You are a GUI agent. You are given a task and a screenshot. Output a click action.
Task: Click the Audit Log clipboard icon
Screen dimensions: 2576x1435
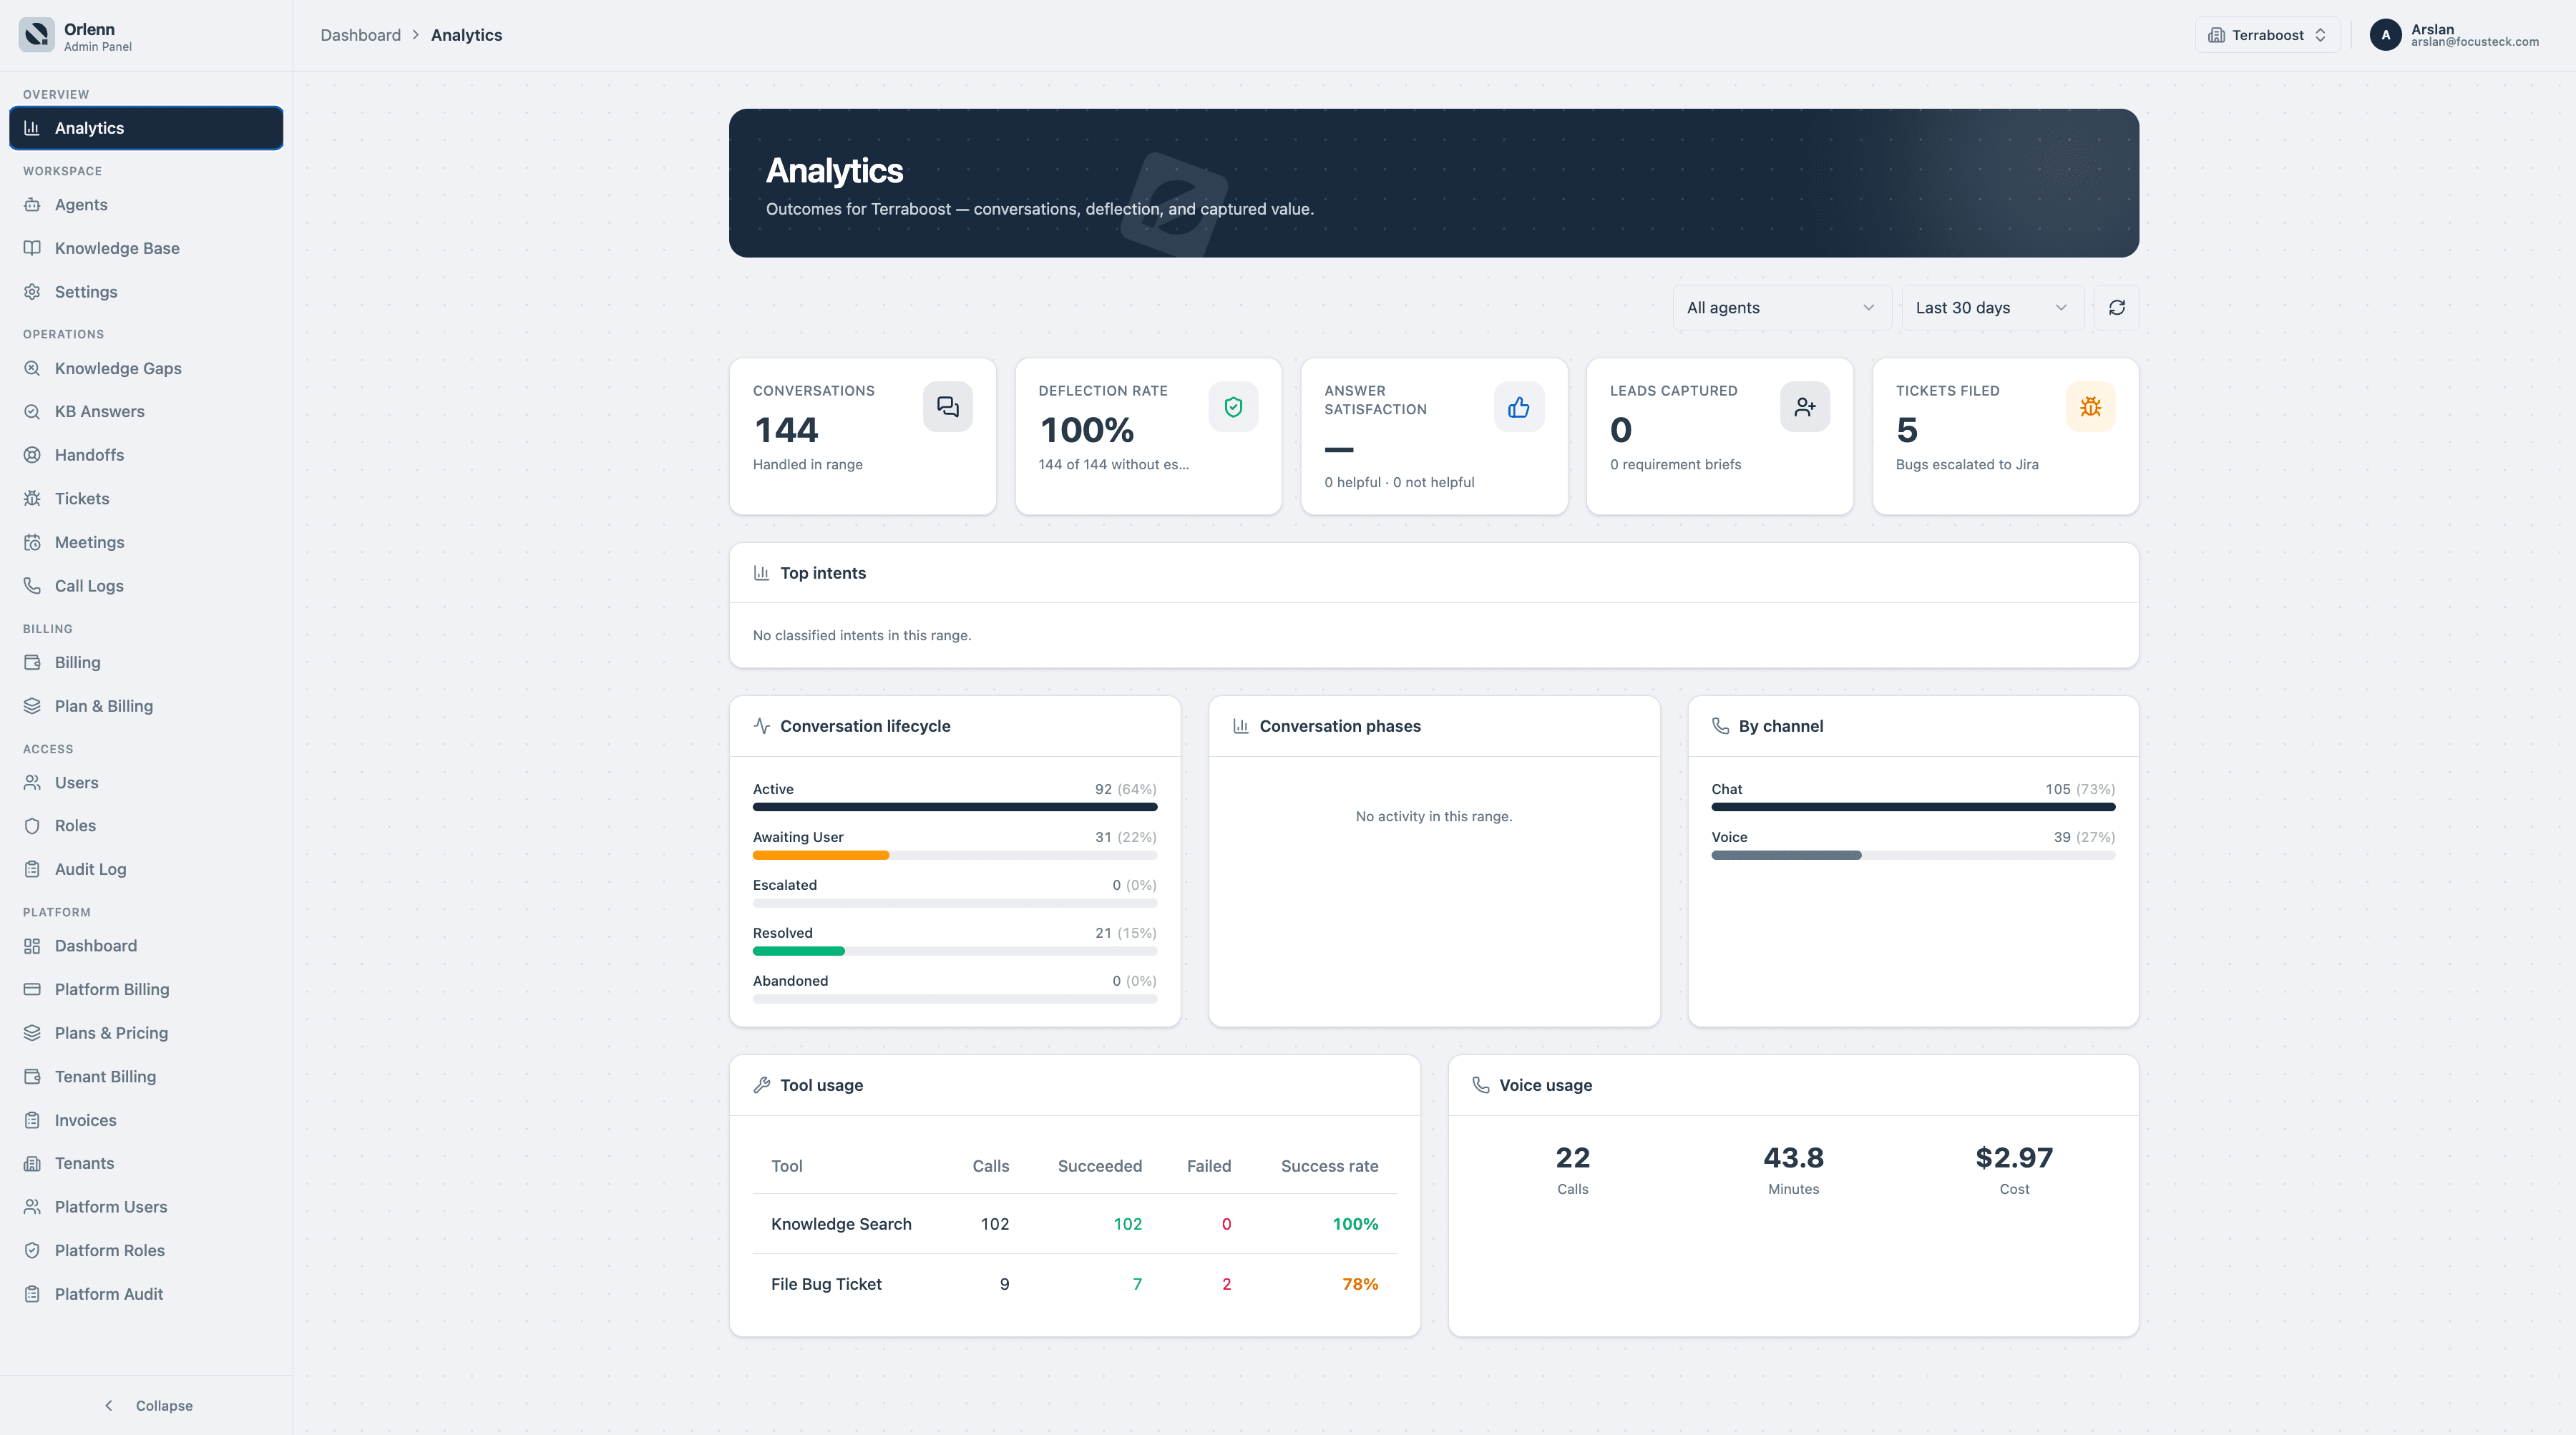(x=32, y=869)
